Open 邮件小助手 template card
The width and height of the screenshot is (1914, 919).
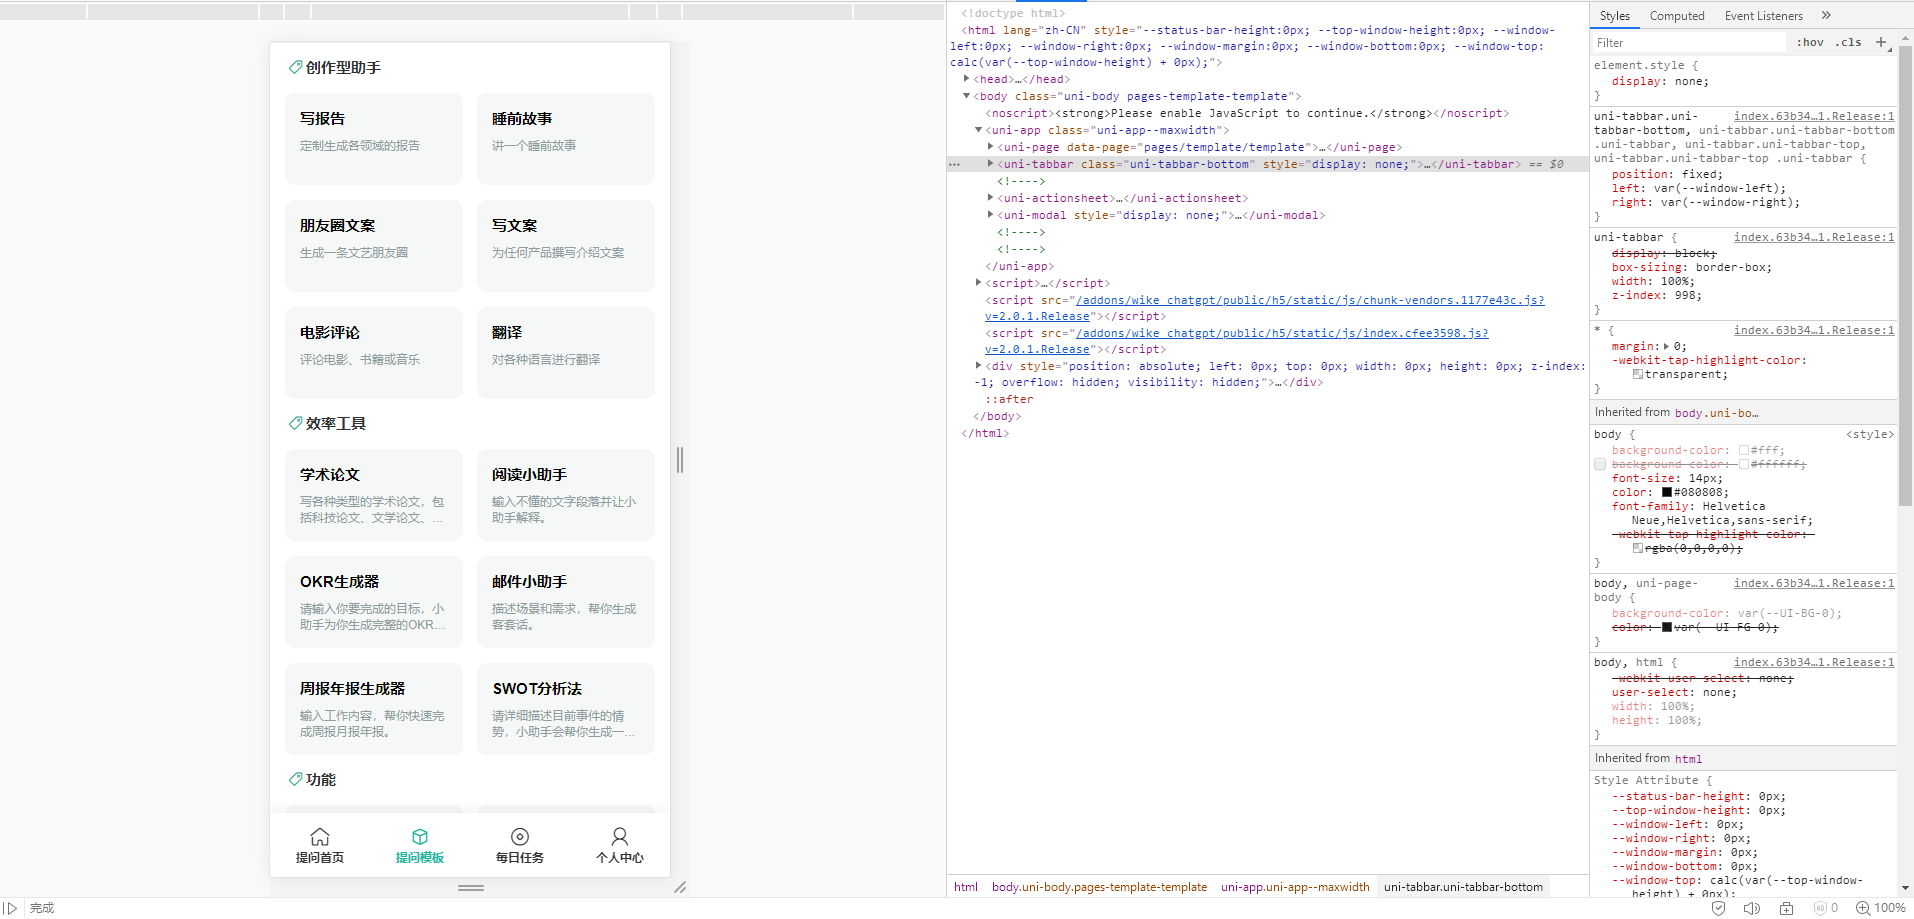pyautogui.click(x=566, y=602)
